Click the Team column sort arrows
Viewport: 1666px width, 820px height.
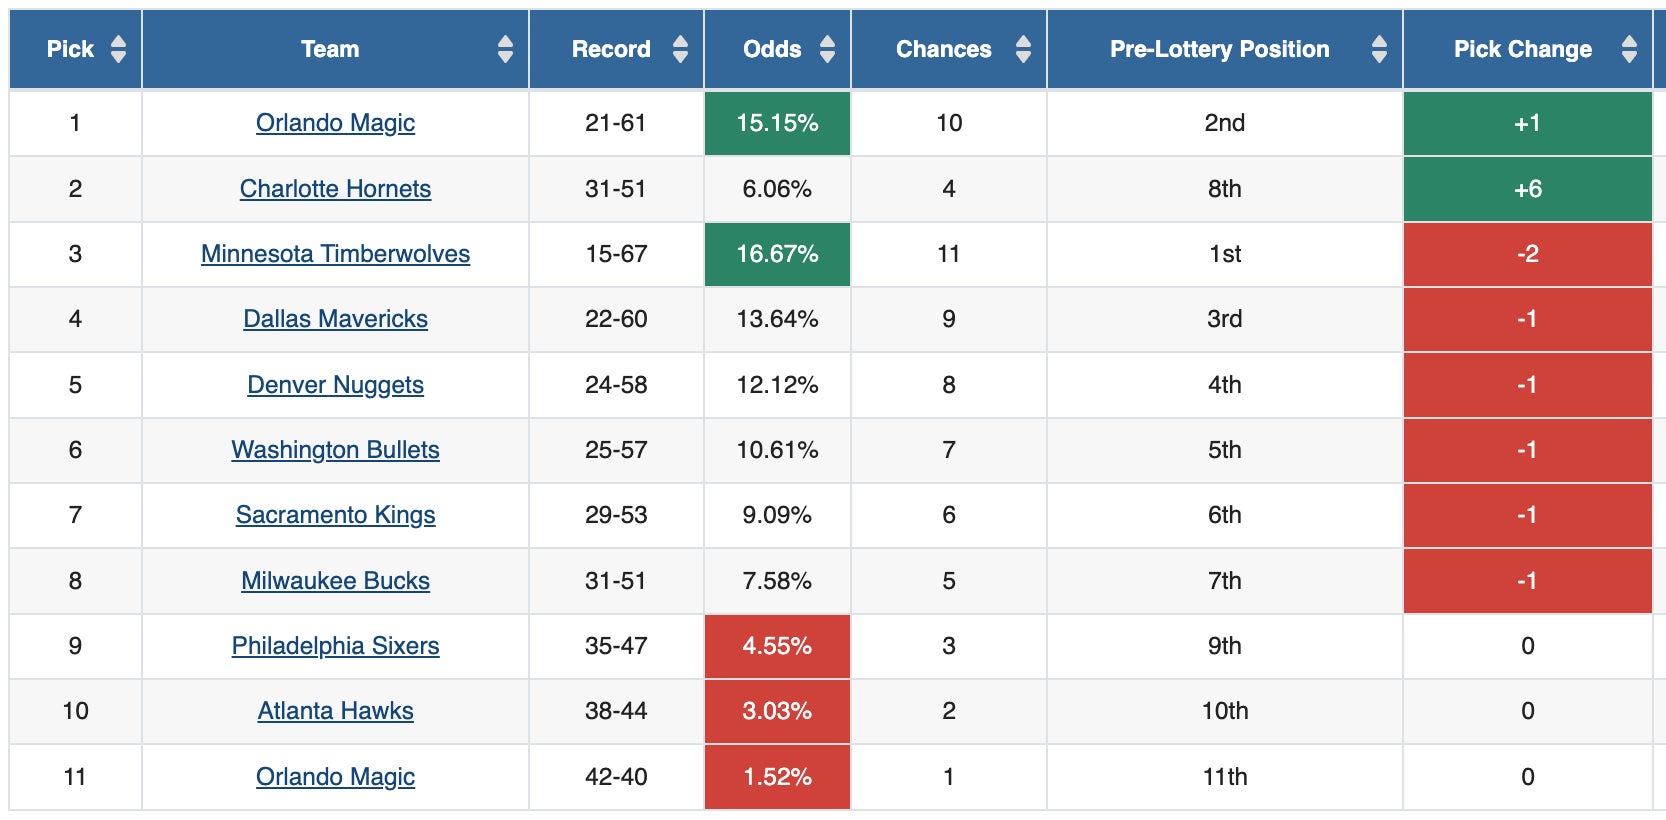[505, 49]
